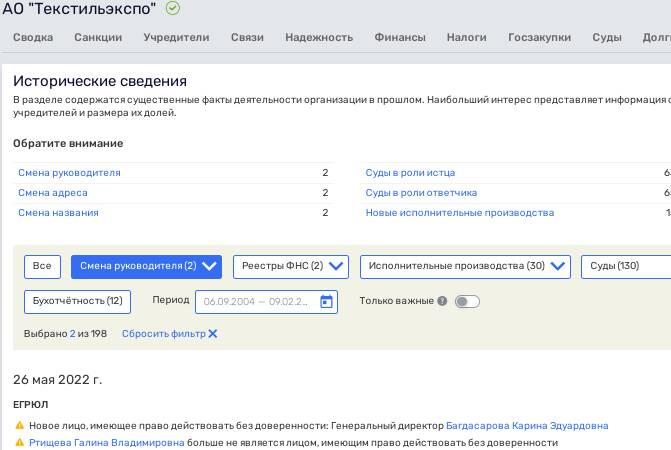Screen dimensions: 671x450
Task: Click the ЕГРЮЛ section label
Action: (30, 405)
